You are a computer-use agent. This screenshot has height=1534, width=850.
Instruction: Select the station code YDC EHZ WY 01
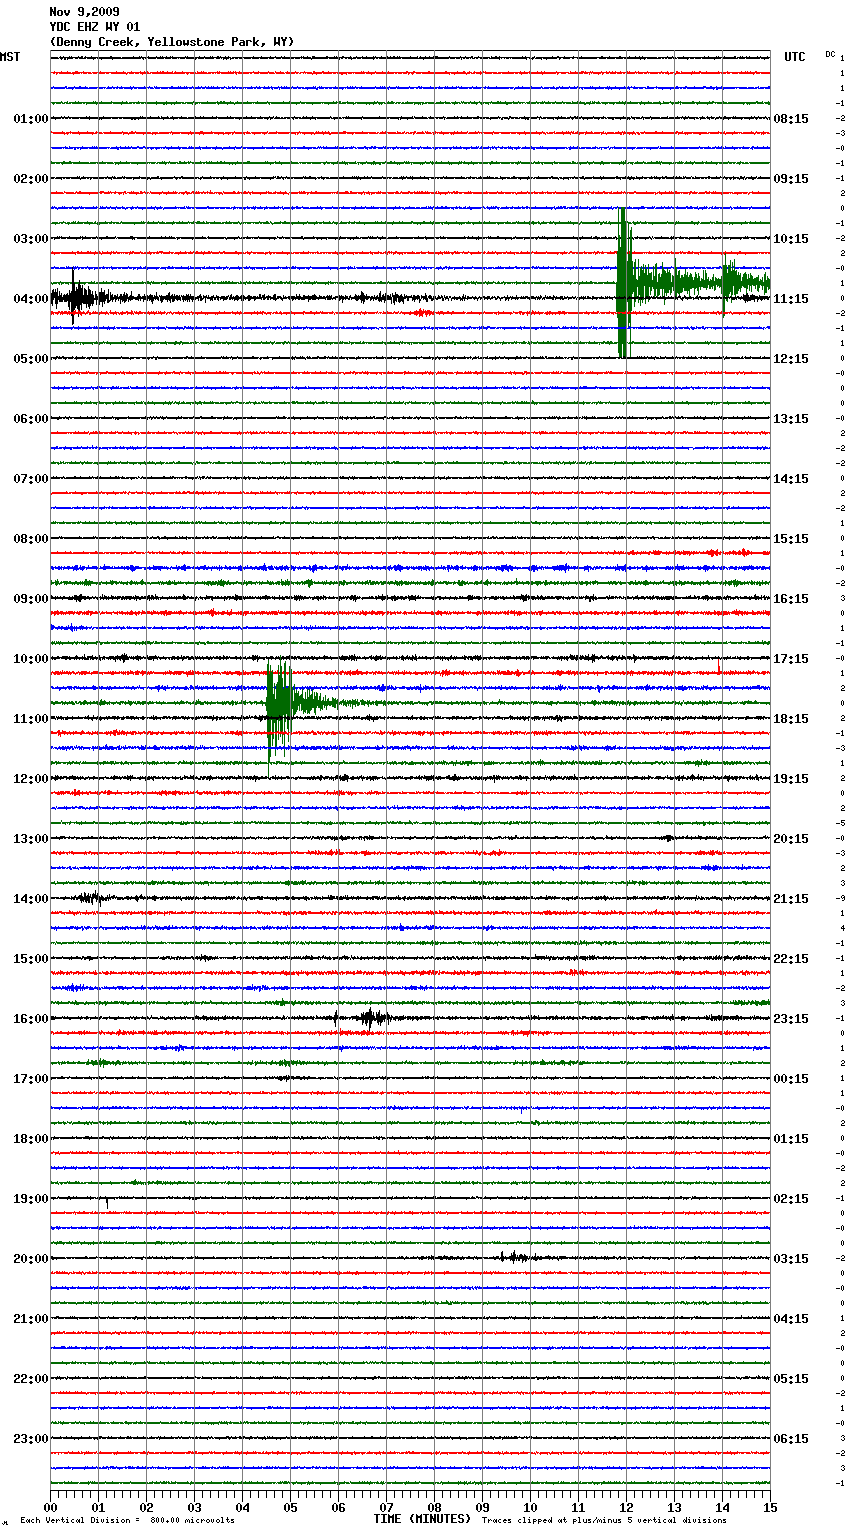point(95,27)
